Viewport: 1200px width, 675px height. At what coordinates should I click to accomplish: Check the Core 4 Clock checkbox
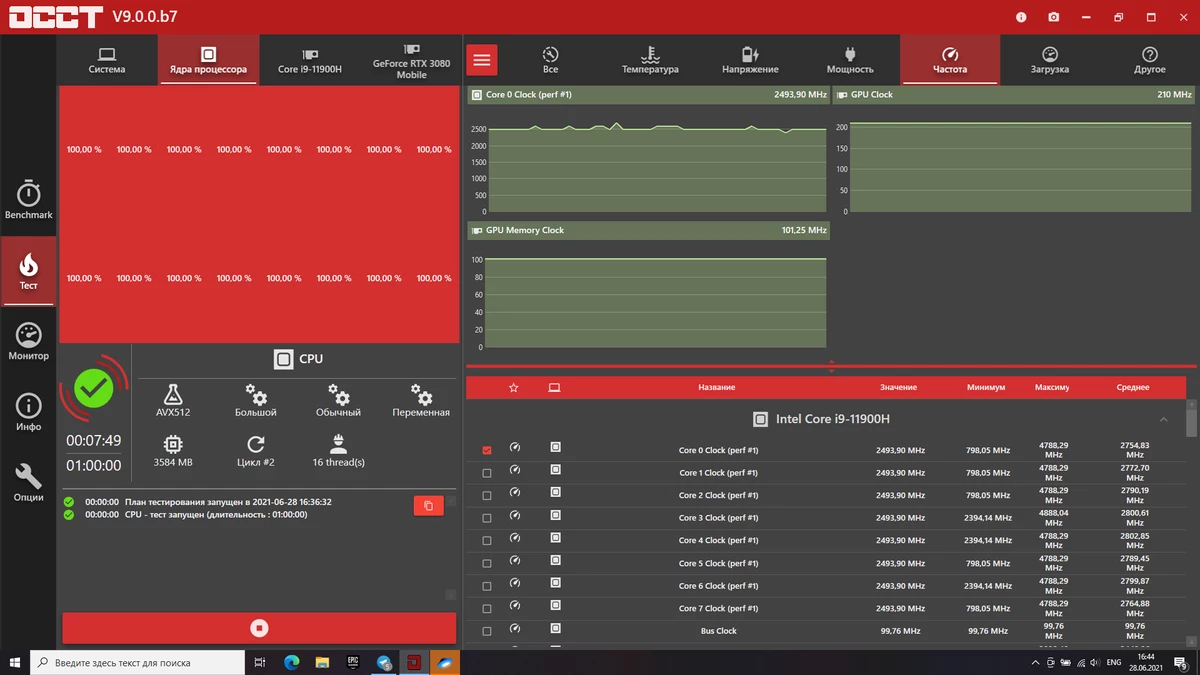click(487, 541)
